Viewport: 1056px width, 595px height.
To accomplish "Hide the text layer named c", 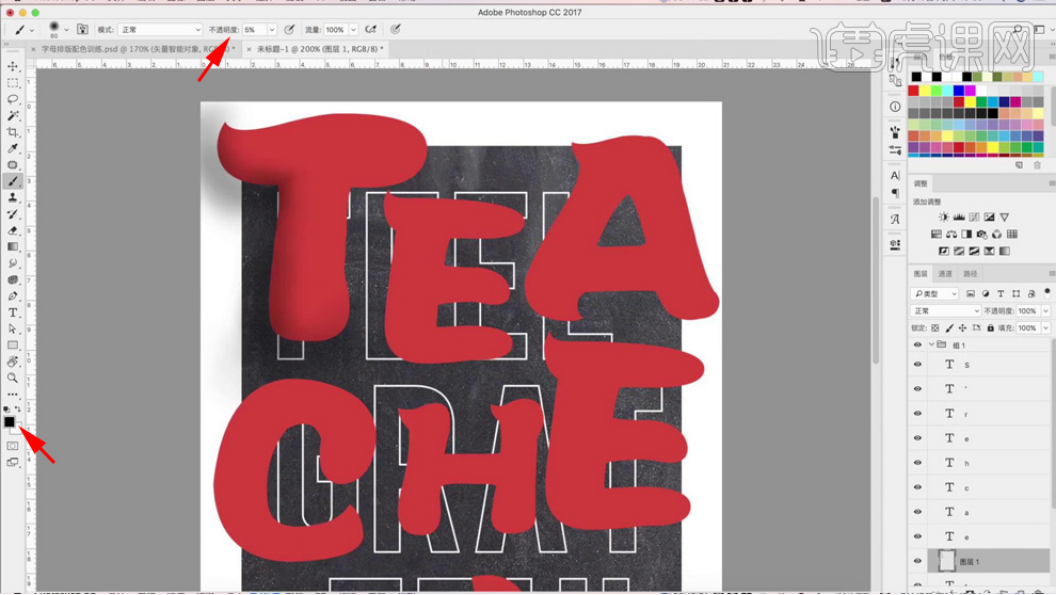I will (x=917, y=487).
